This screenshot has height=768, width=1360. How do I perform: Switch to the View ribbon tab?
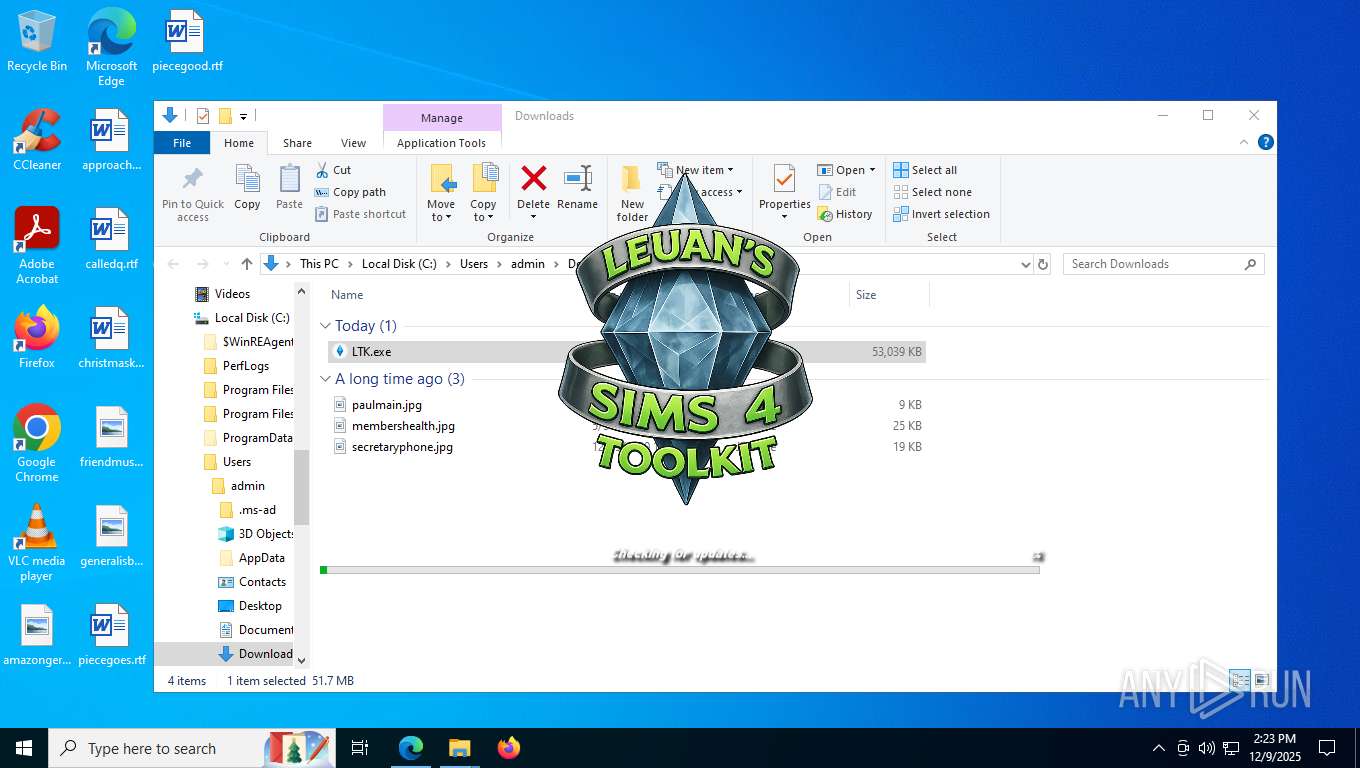click(x=353, y=143)
